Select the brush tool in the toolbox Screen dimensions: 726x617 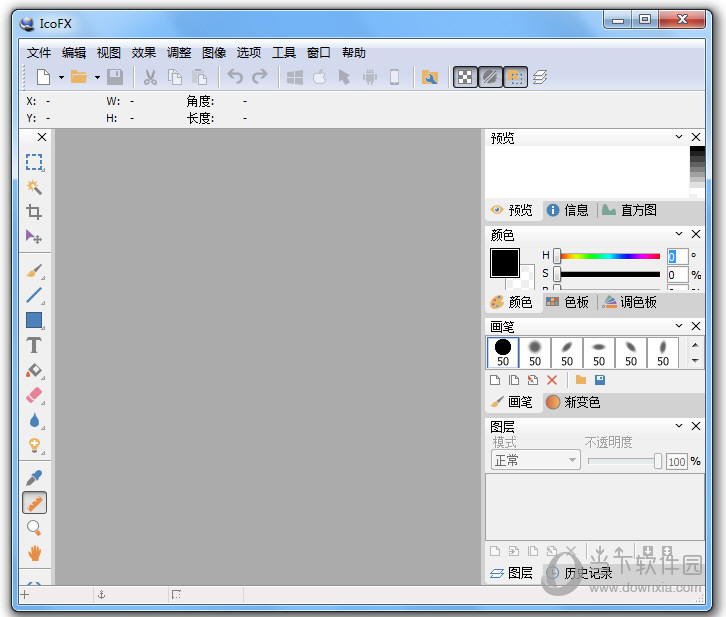click(x=34, y=271)
